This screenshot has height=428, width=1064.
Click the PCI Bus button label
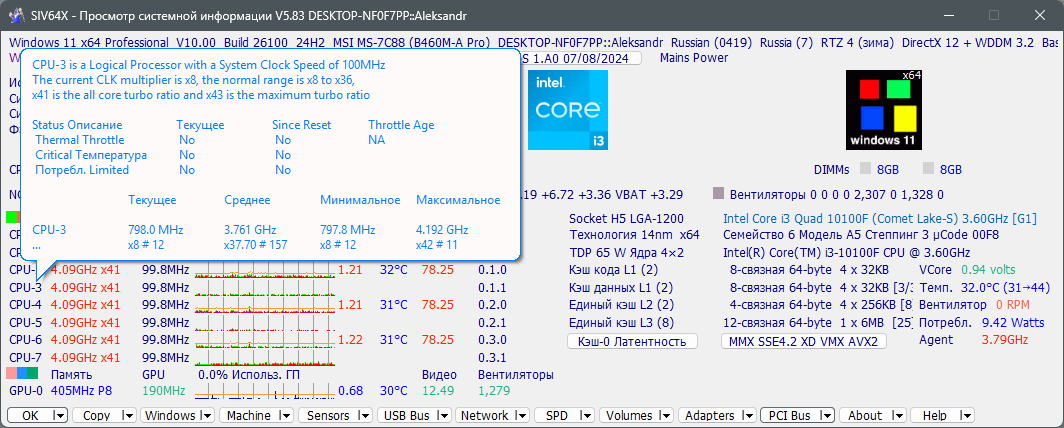(791, 416)
